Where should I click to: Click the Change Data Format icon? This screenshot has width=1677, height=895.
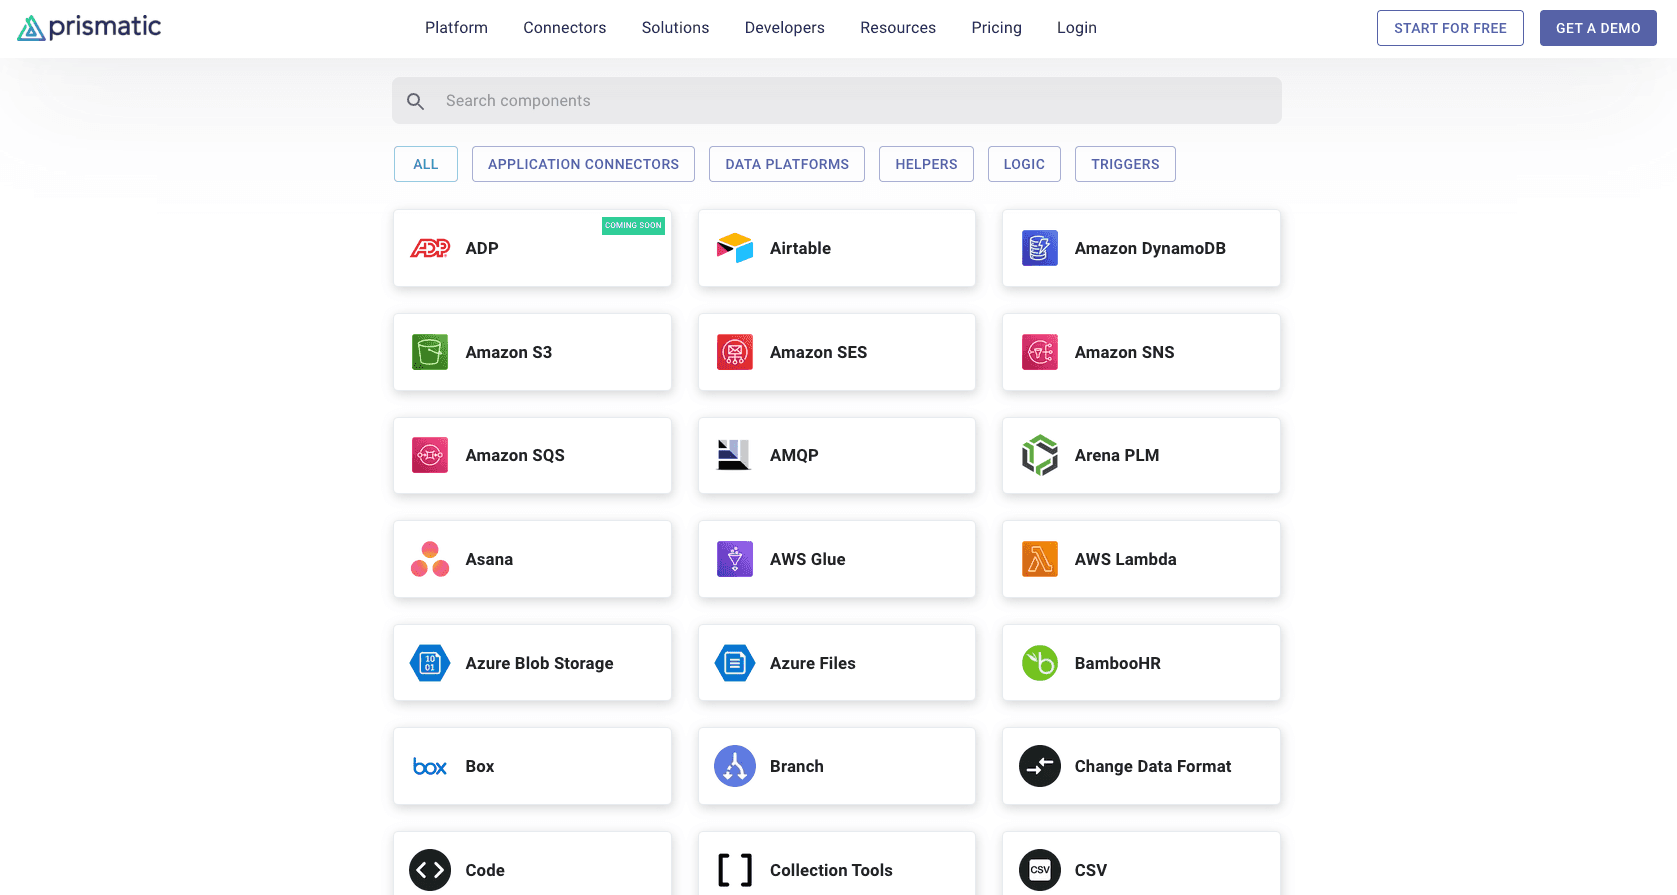coord(1040,766)
